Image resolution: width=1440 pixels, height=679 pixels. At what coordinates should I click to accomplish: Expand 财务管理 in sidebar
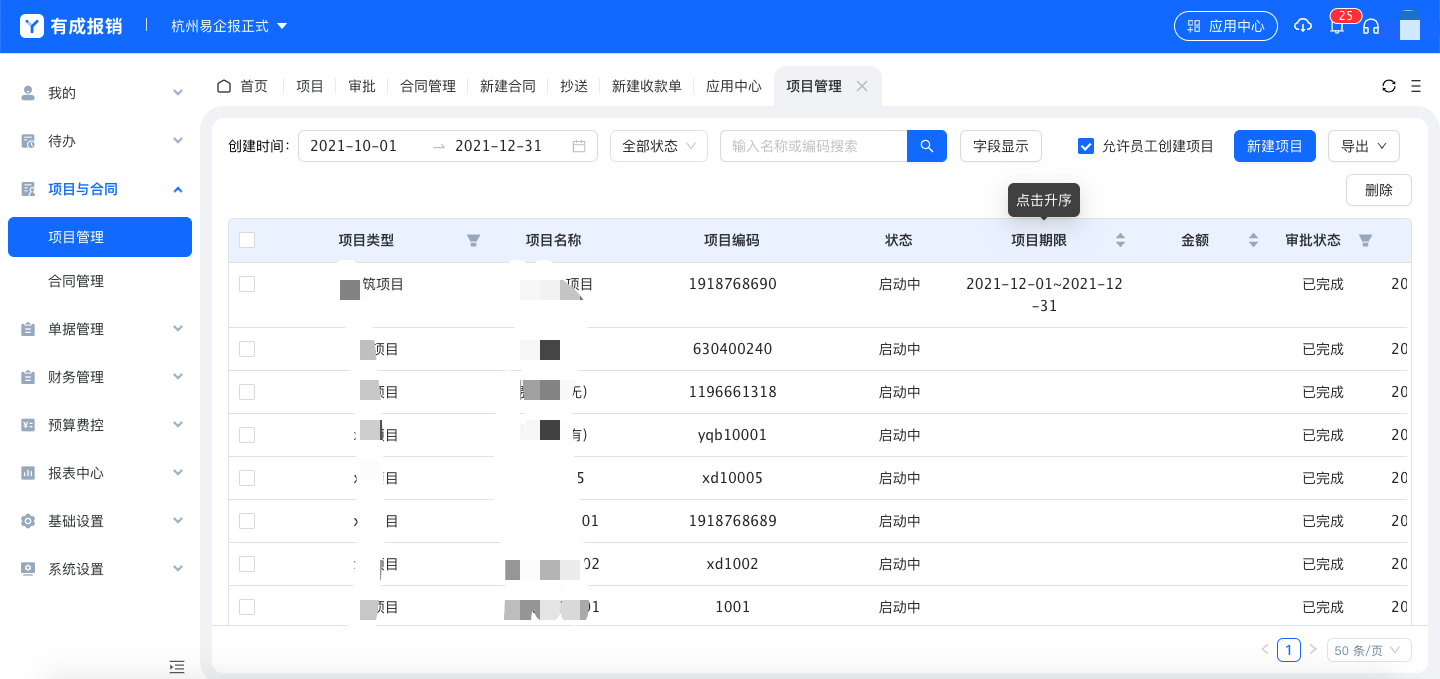[x=100, y=377]
